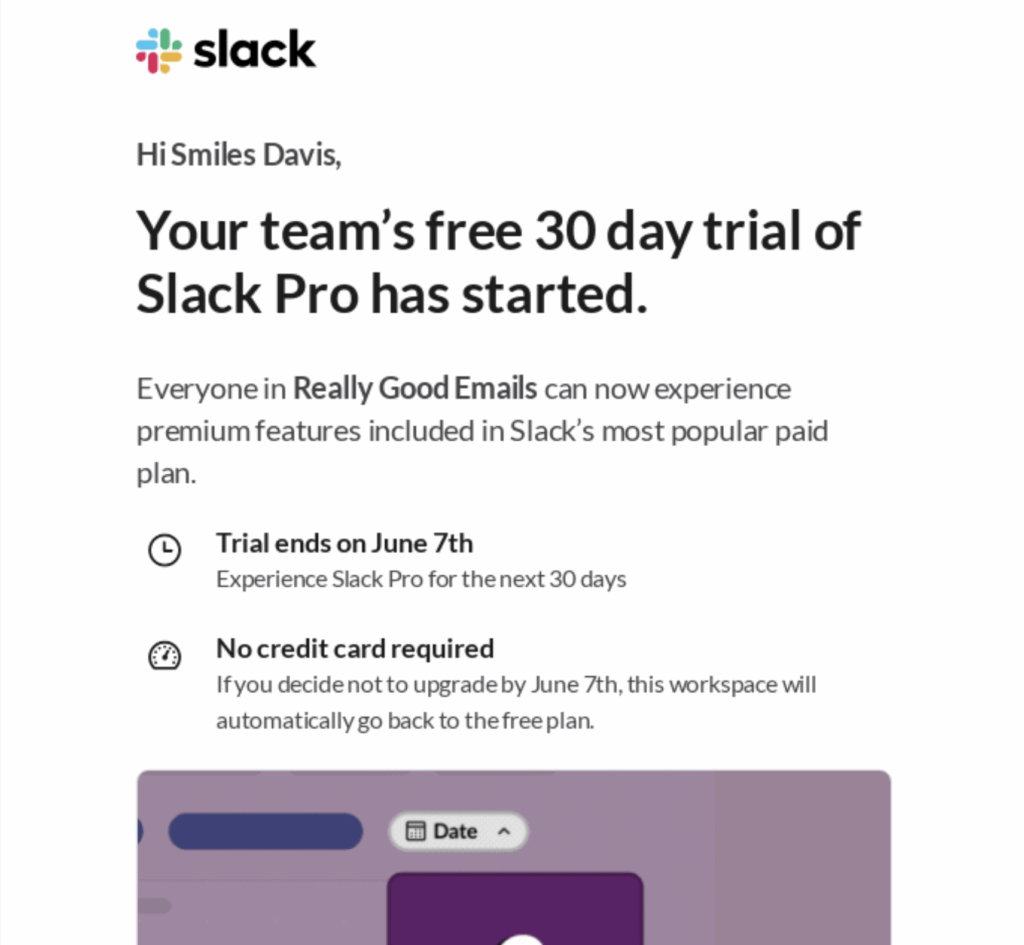The width and height of the screenshot is (1024, 945).
Task: Click the "No credit card required" heading
Action: click(x=355, y=648)
